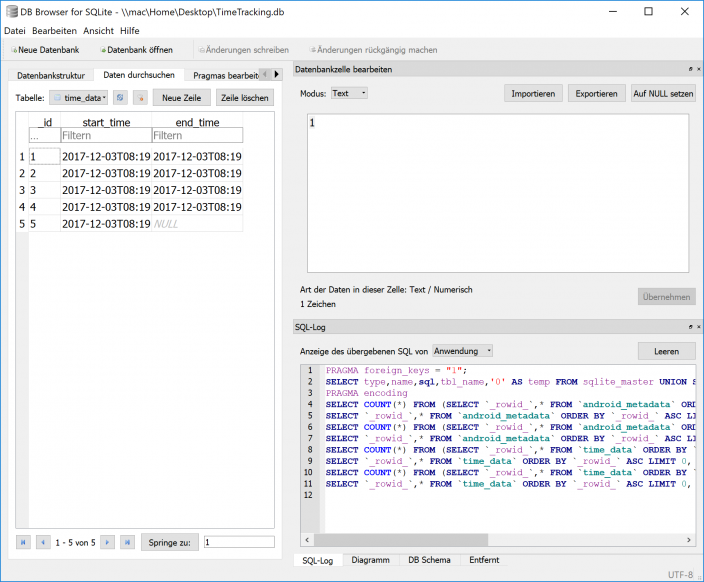Open the Bearbeiten menu

(54, 31)
